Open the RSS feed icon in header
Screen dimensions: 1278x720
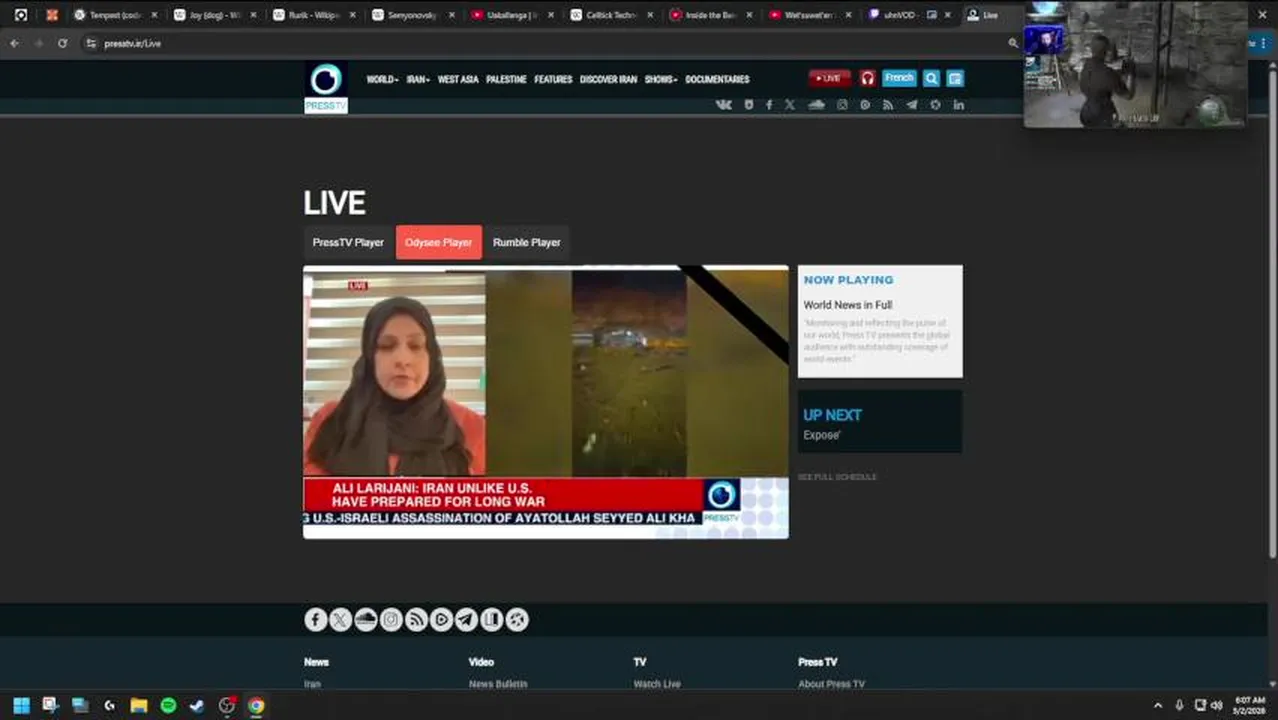888,105
